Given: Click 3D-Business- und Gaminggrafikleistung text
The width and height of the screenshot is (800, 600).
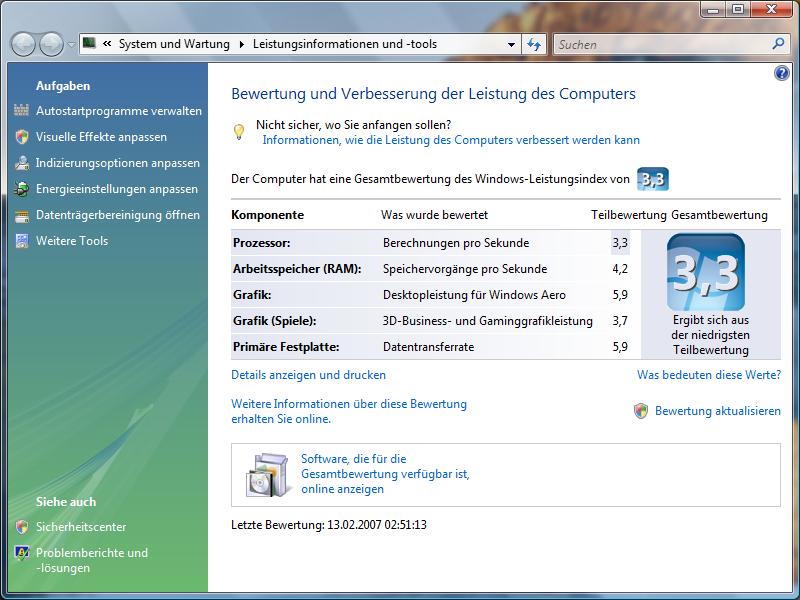Looking at the screenshot, I should click(x=487, y=321).
